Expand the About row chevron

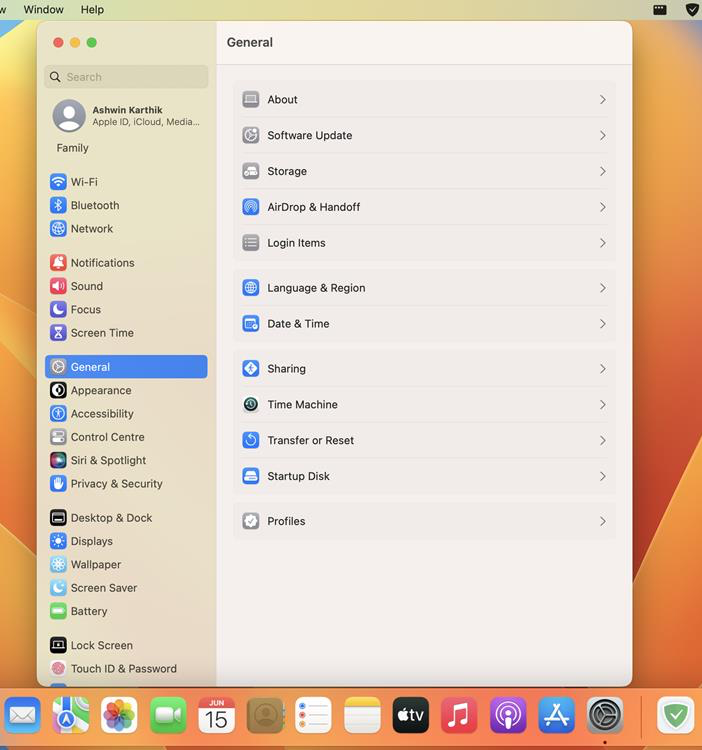tap(602, 100)
